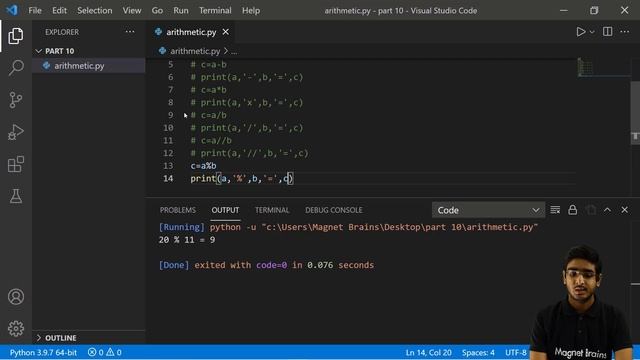Switch to the DEBUG CONSOLE tab

coord(333,210)
